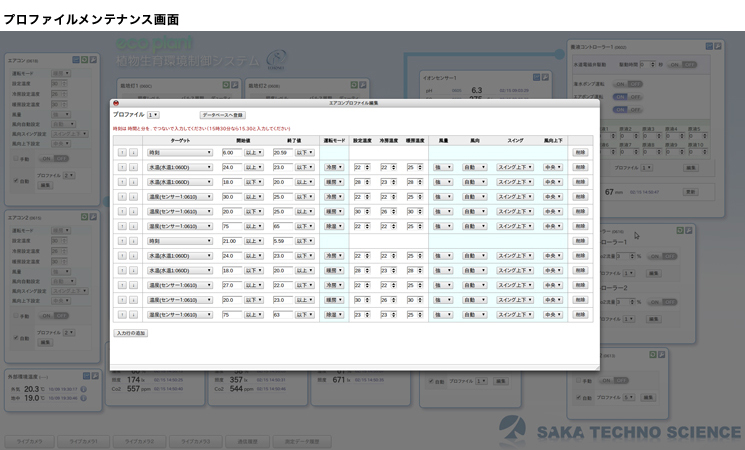This screenshot has height=450, width=745.
Task: Open the プロファイル 1 selector in dialog
Action: tap(153, 115)
